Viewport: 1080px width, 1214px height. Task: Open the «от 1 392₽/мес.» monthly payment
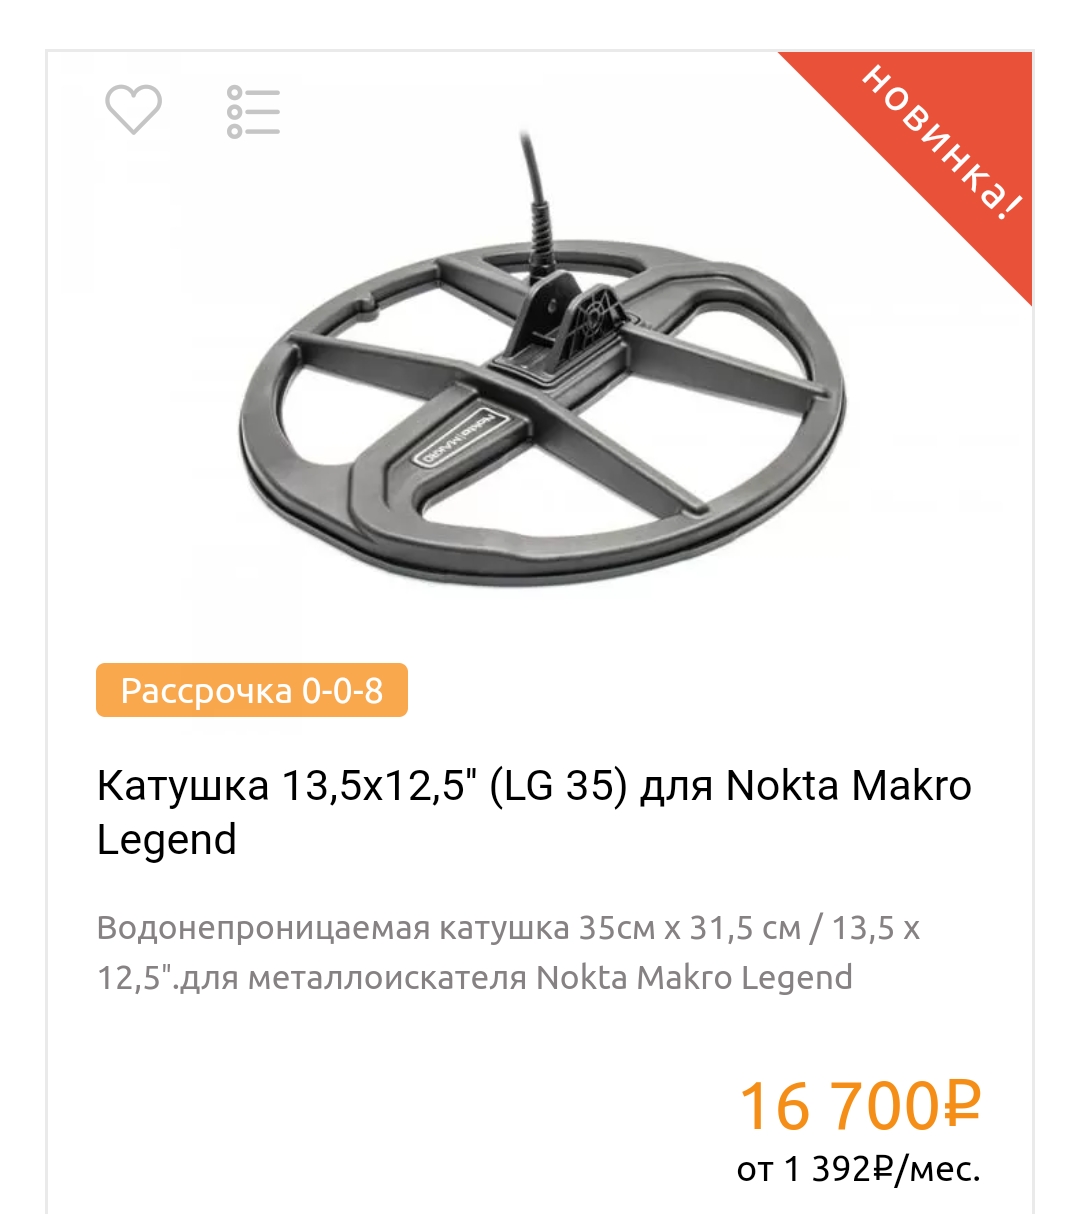point(859,1168)
